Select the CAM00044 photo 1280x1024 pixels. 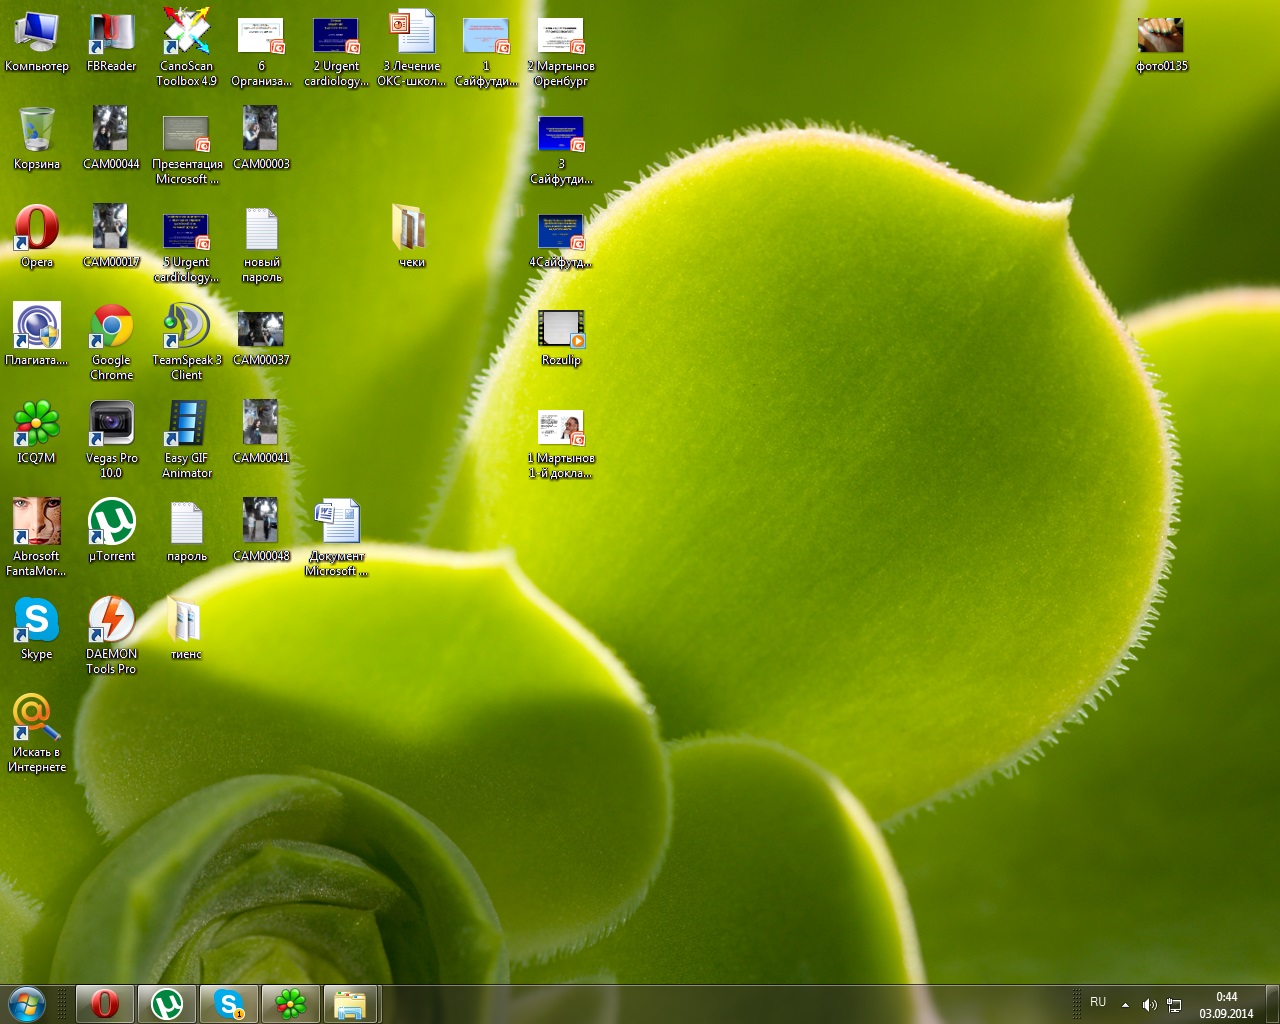pos(111,138)
